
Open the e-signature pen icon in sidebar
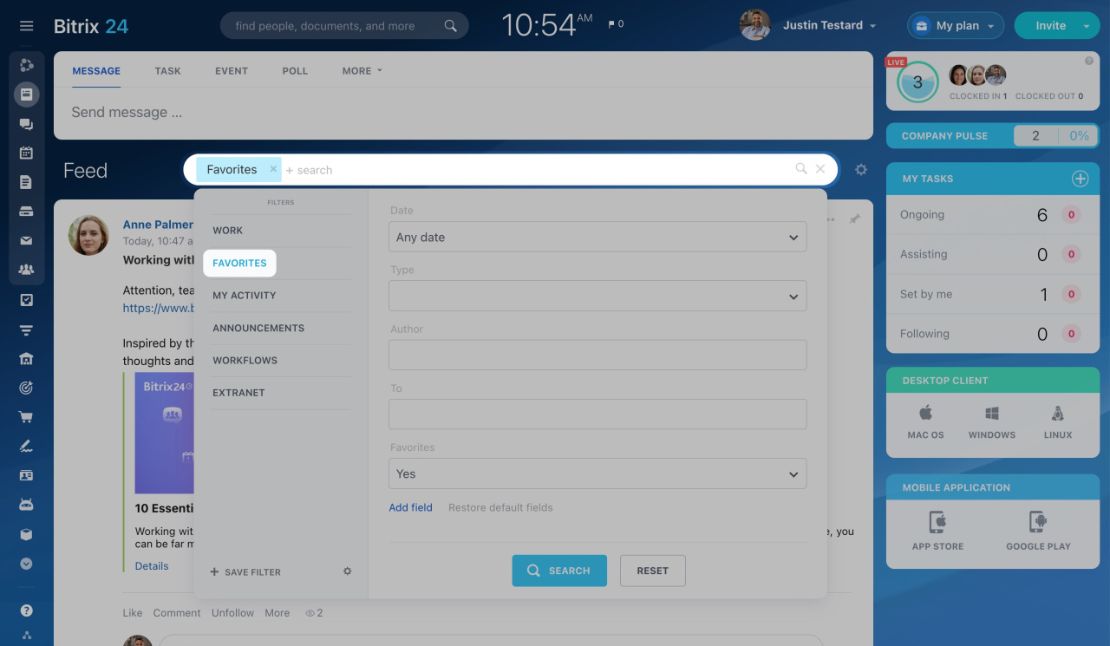(26, 446)
